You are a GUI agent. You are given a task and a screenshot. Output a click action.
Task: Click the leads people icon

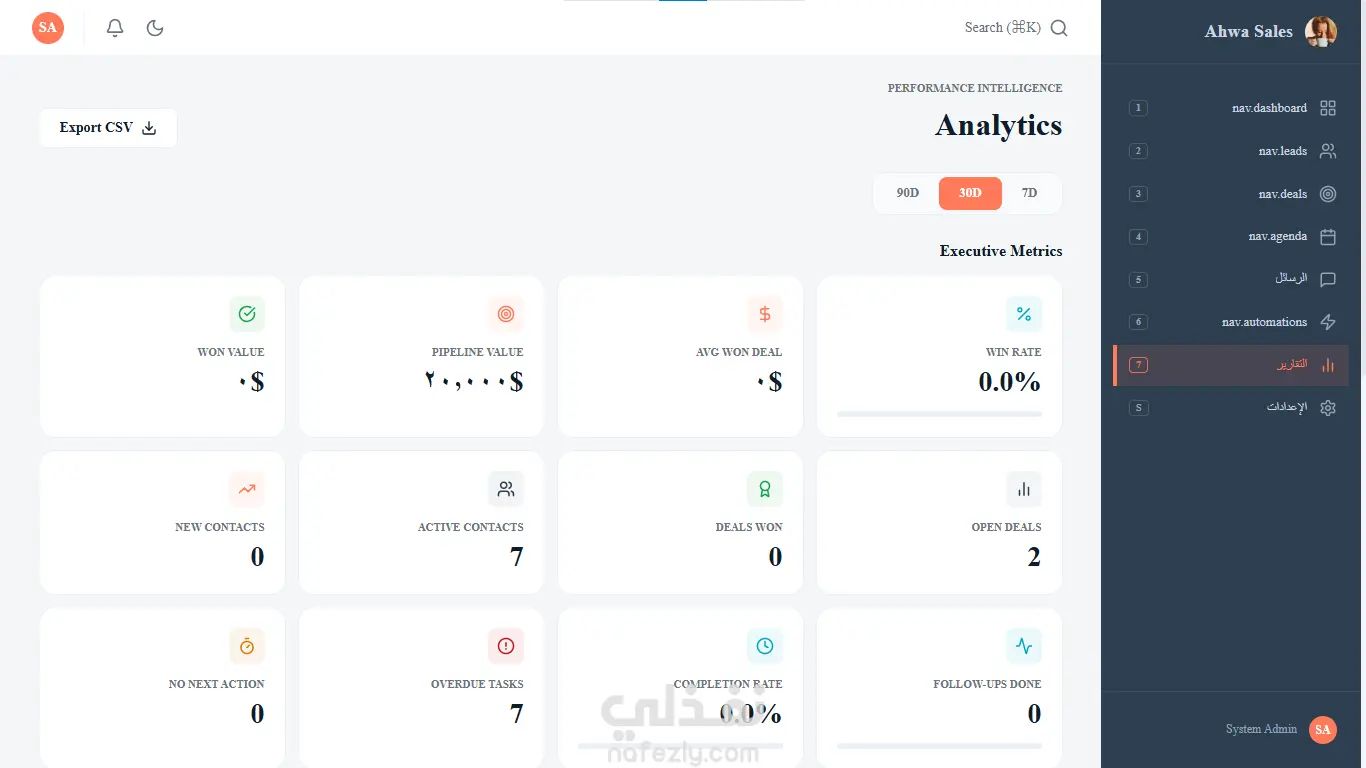tap(1328, 151)
